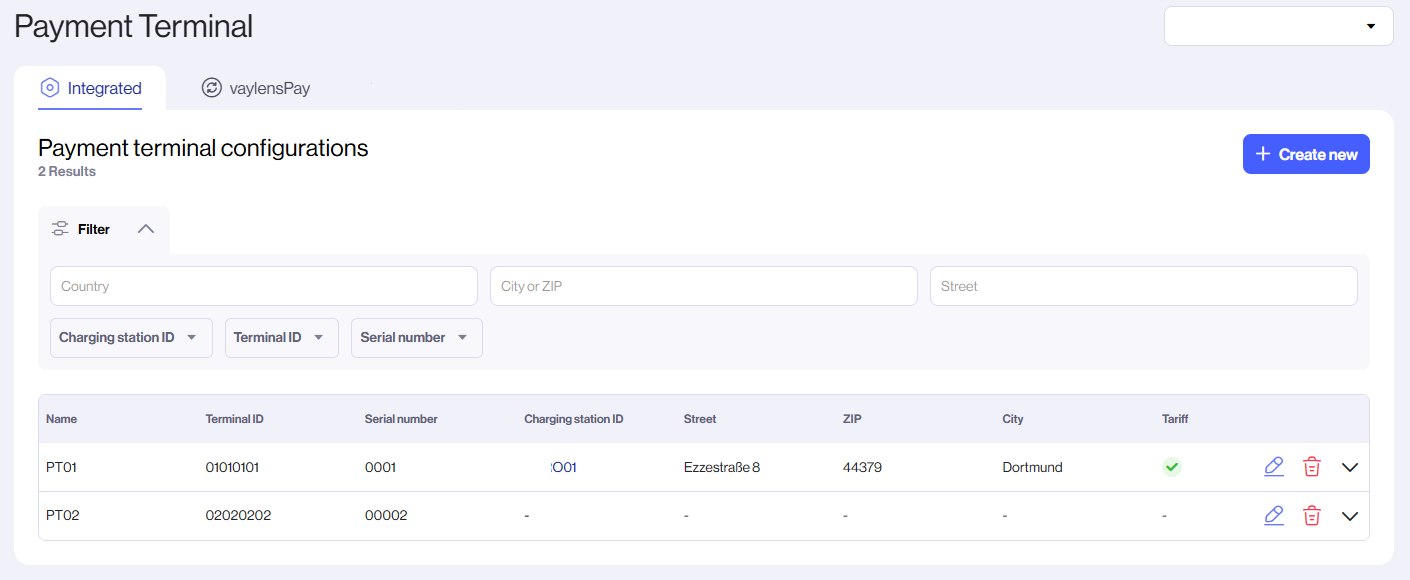Open the Serial number filter dropdown
This screenshot has height=580, width=1410.
click(x=416, y=337)
